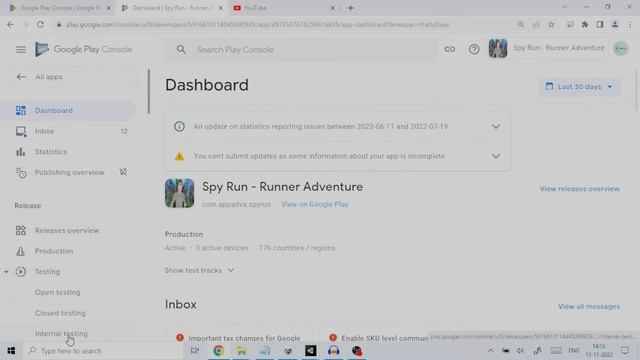640x360 pixels.
Task: Open Open testing track
Action: [58, 293]
